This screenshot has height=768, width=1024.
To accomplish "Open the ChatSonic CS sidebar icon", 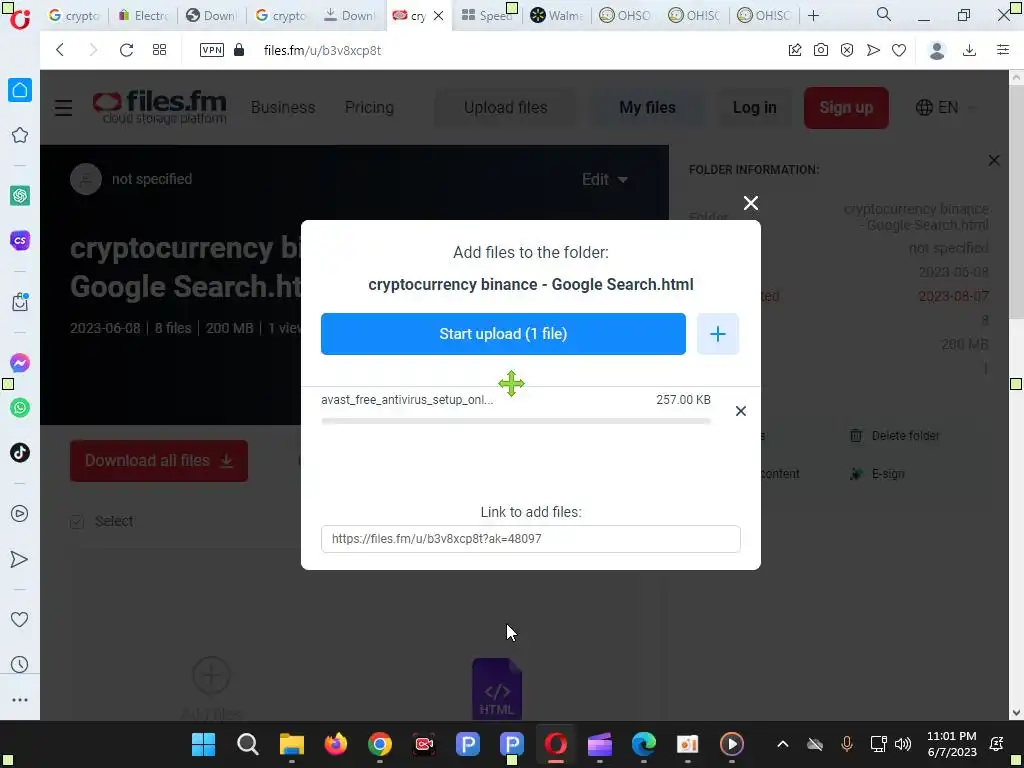I will pyautogui.click(x=20, y=240).
